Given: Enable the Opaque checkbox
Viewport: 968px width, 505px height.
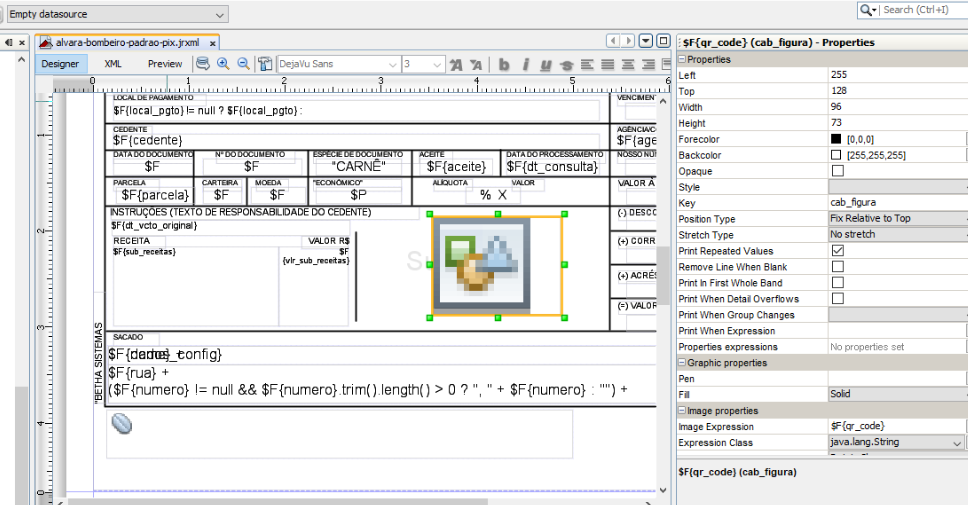Looking at the screenshot, I should 837,171.
